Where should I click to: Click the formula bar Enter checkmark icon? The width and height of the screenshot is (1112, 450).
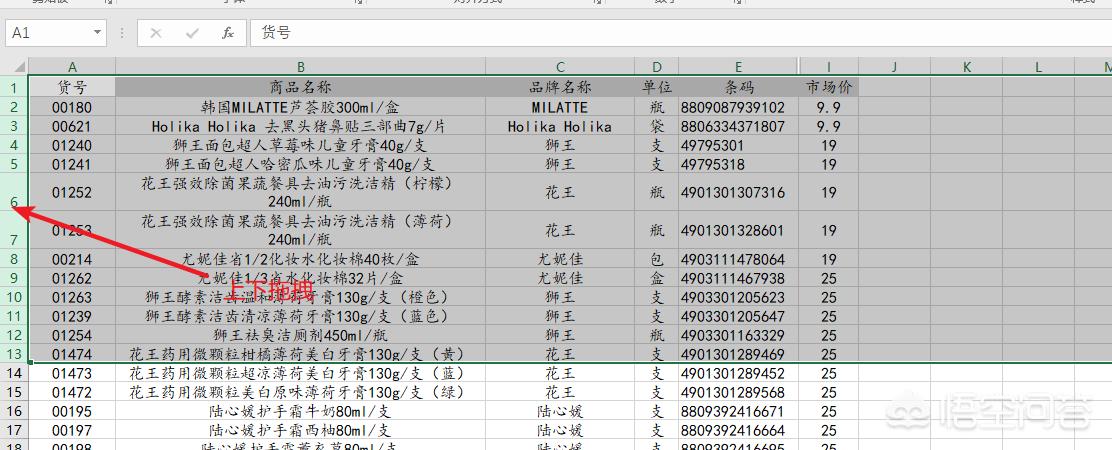(x=191, y=33)
